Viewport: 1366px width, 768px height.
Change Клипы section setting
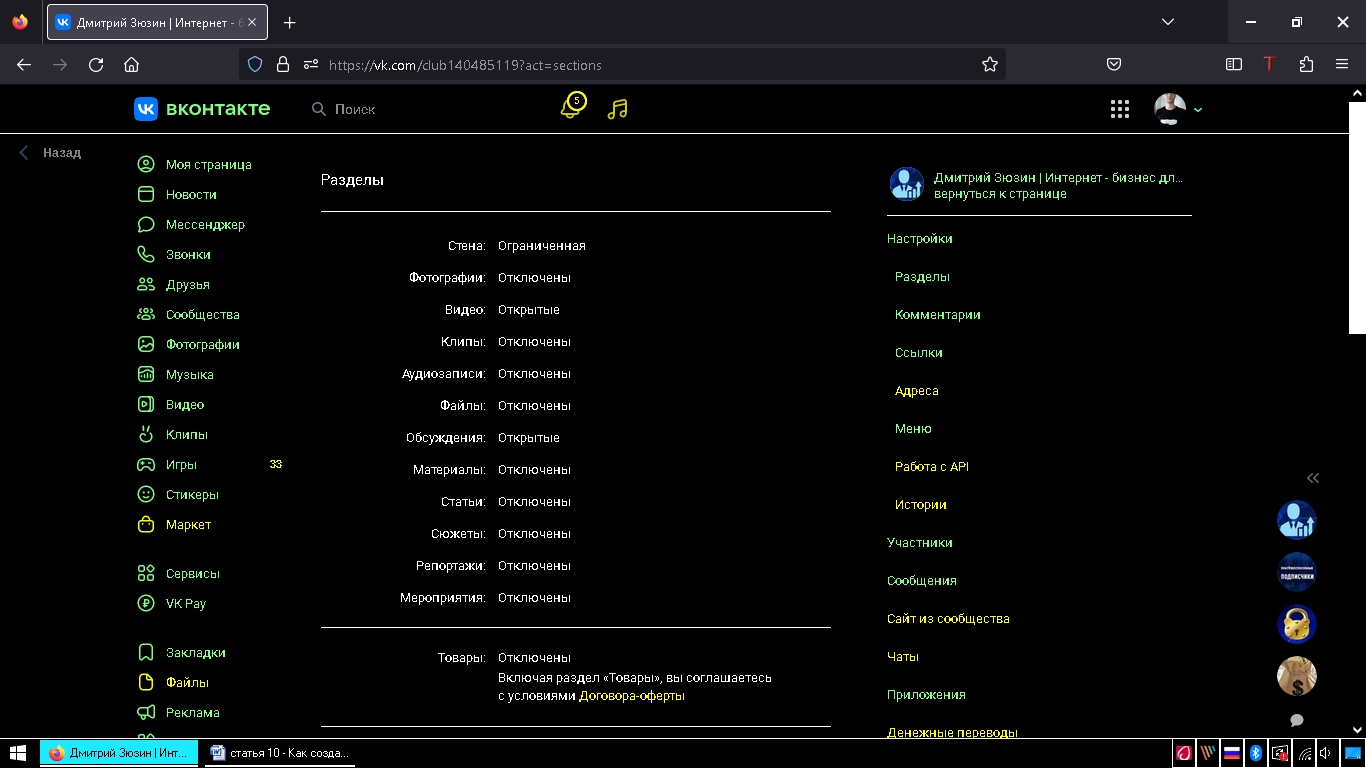click(534, 341)
